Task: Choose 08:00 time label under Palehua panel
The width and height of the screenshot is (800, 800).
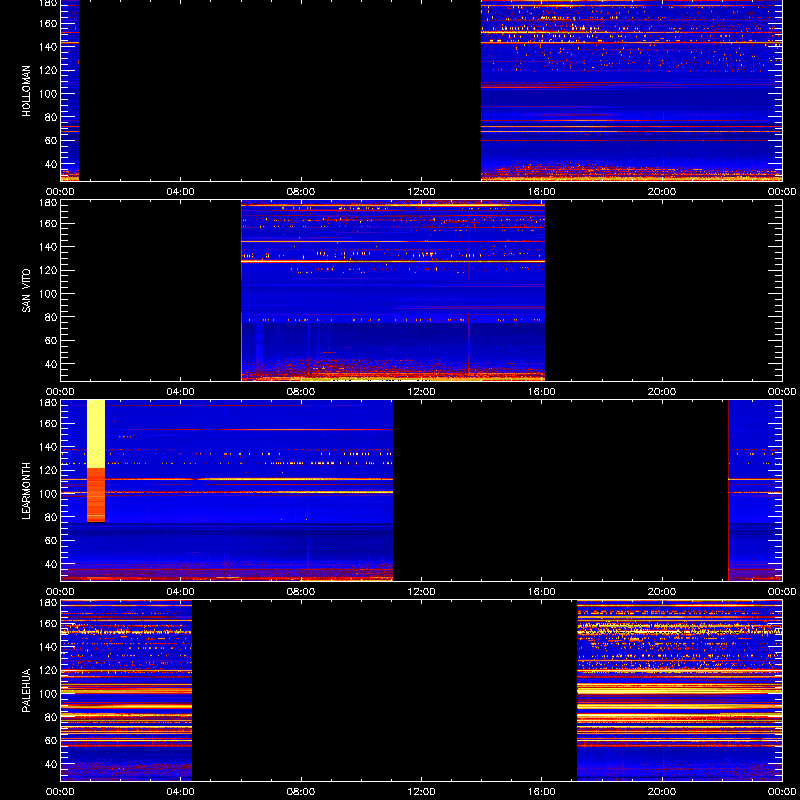Action: [301, 792]
